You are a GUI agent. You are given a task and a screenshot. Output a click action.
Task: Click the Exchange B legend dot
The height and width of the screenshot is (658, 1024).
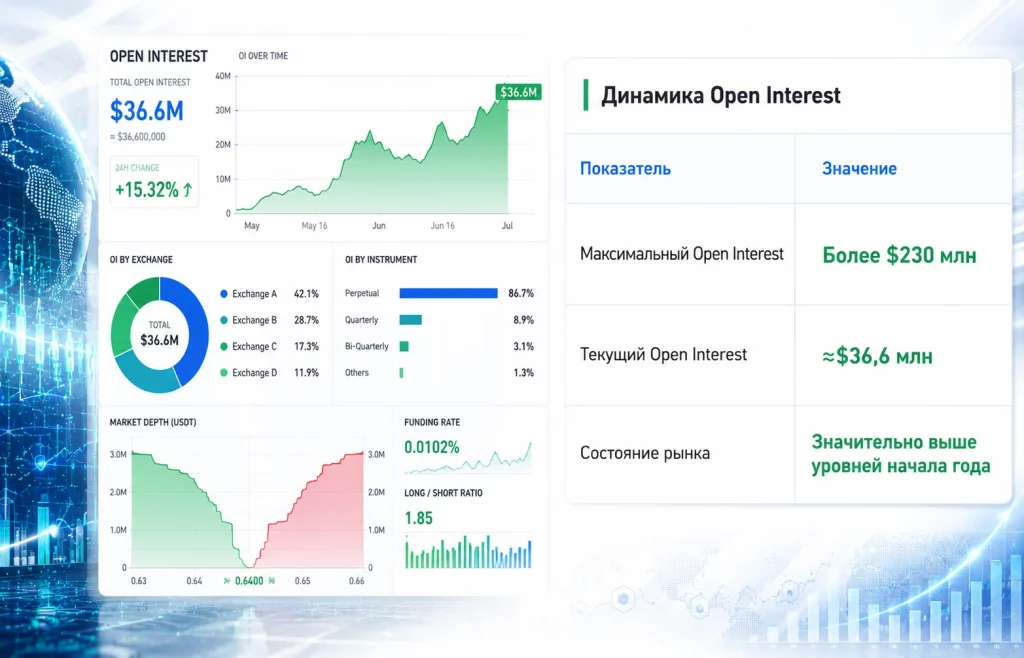224,320
